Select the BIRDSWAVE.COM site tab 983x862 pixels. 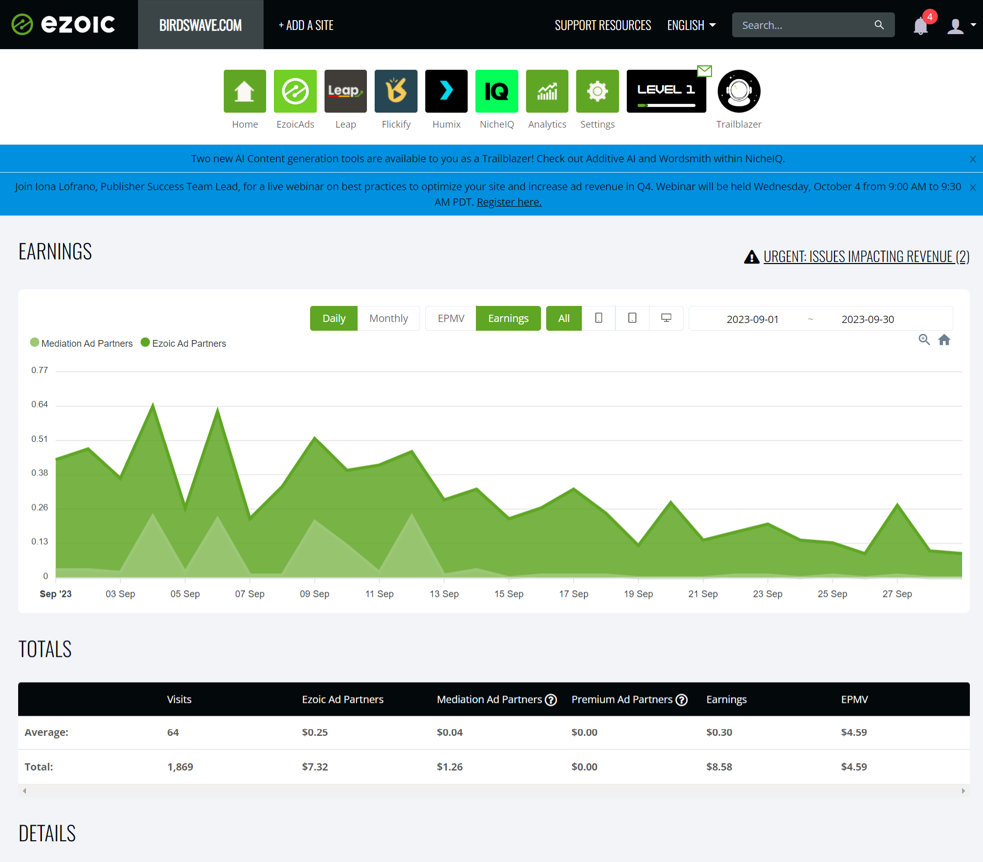(x=201, y=24)
